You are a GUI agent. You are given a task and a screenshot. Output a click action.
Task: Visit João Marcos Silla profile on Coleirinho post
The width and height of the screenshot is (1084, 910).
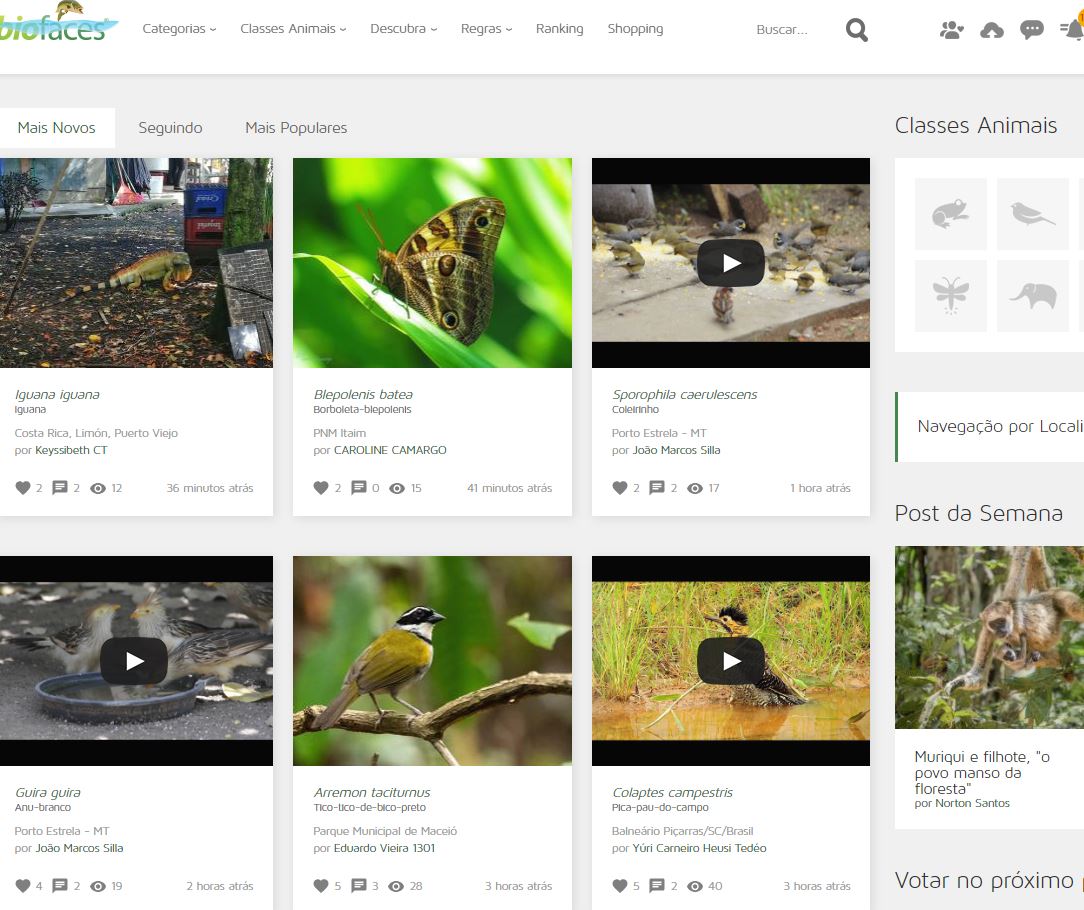[676, 450]
